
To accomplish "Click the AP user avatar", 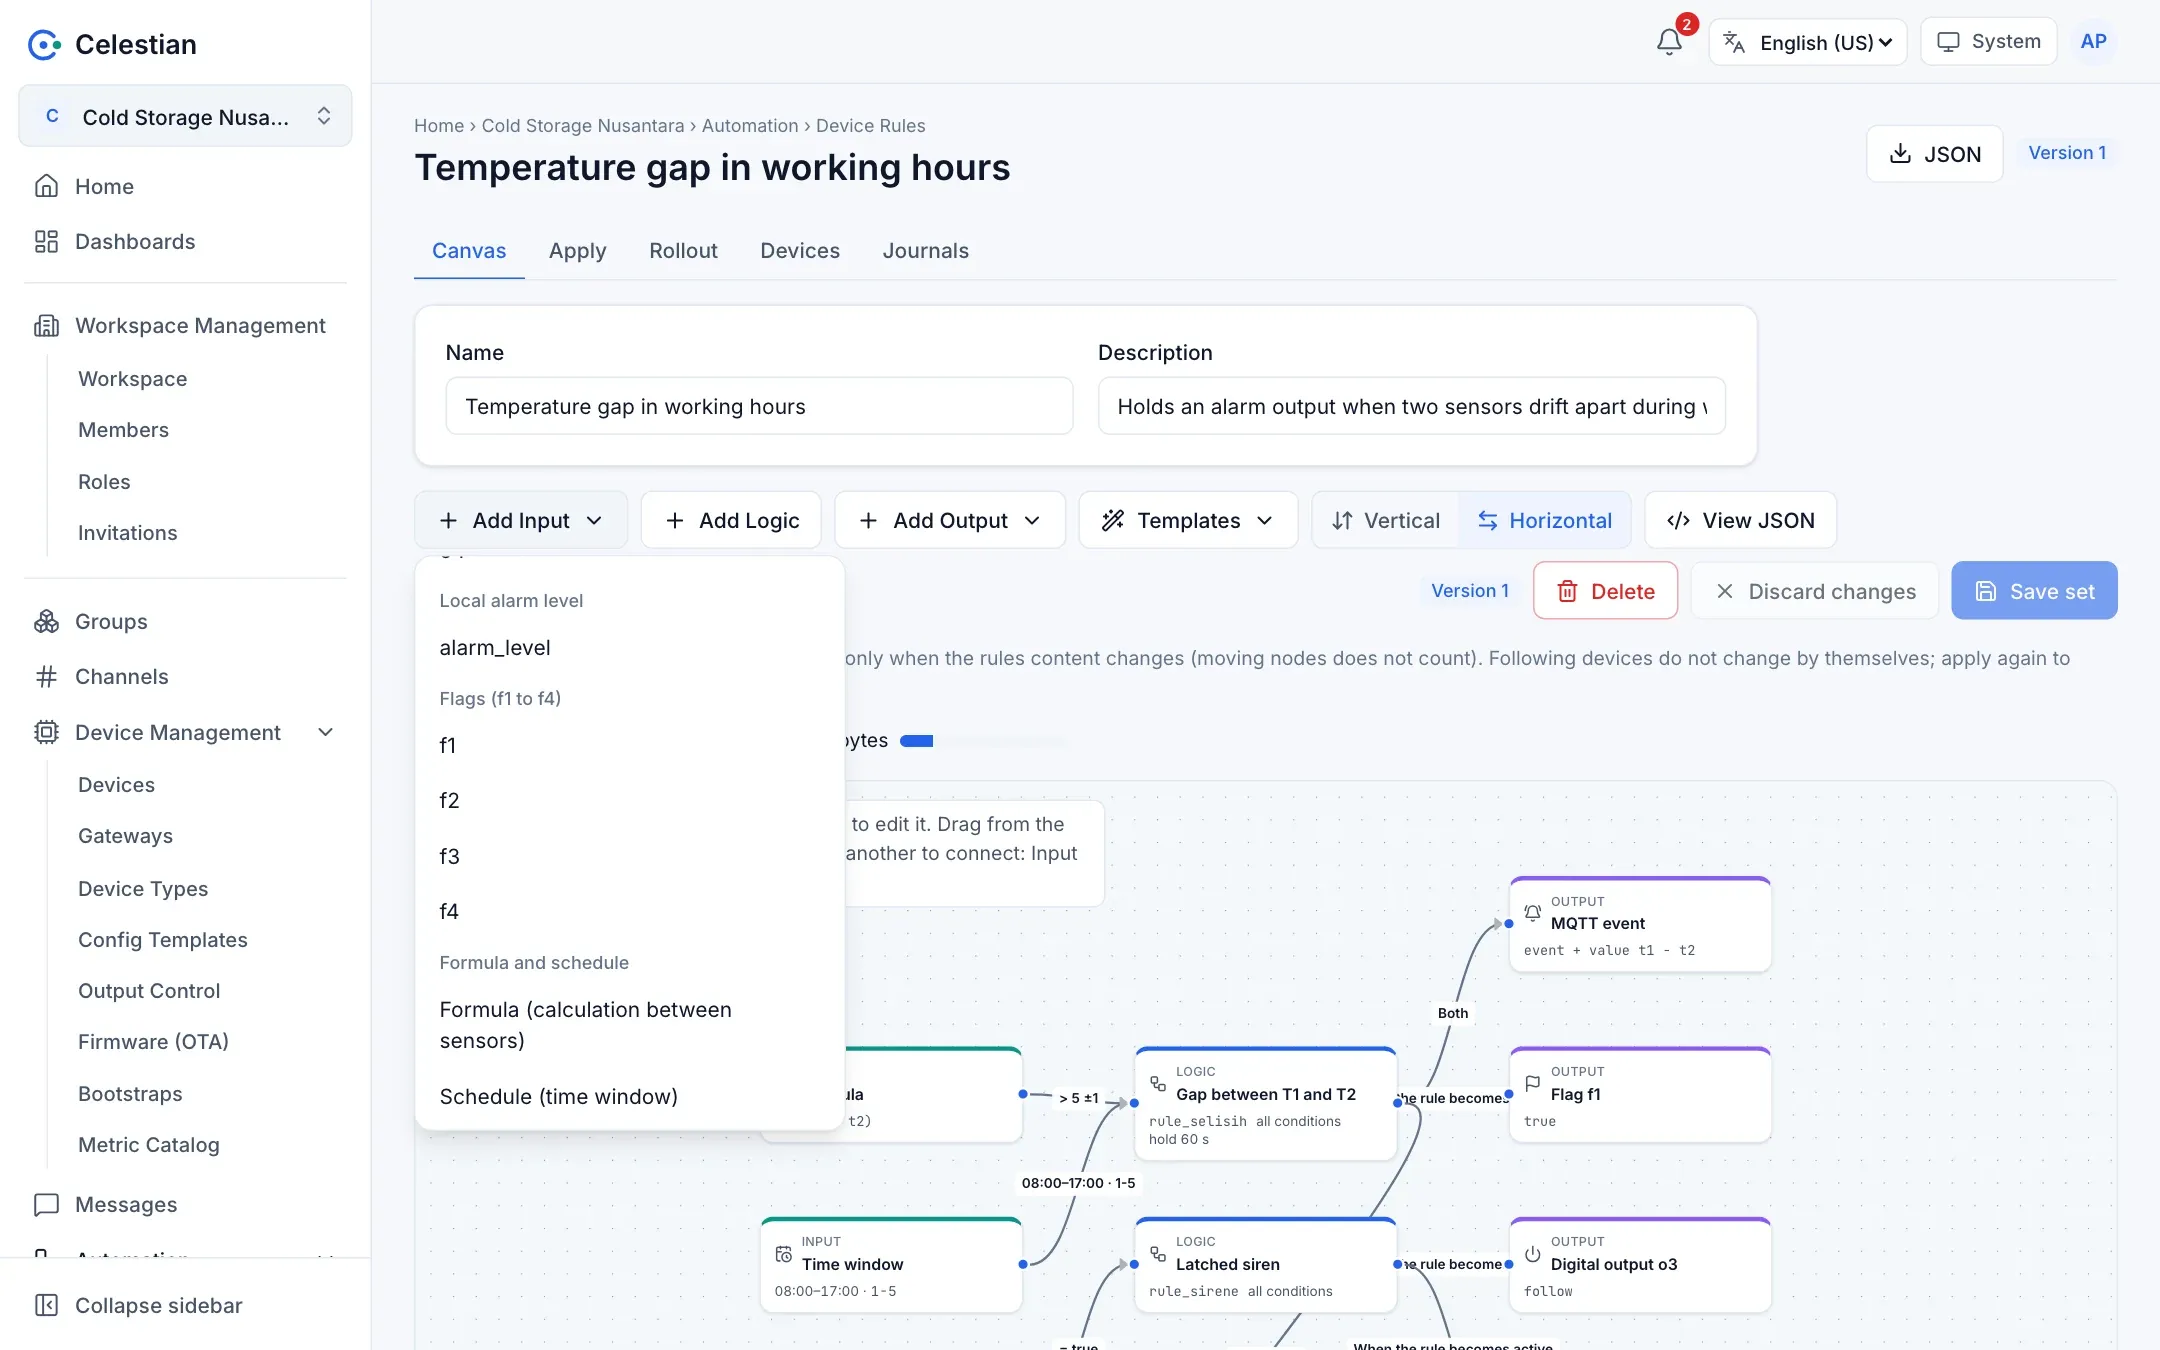I will [x=2093, y=42].
